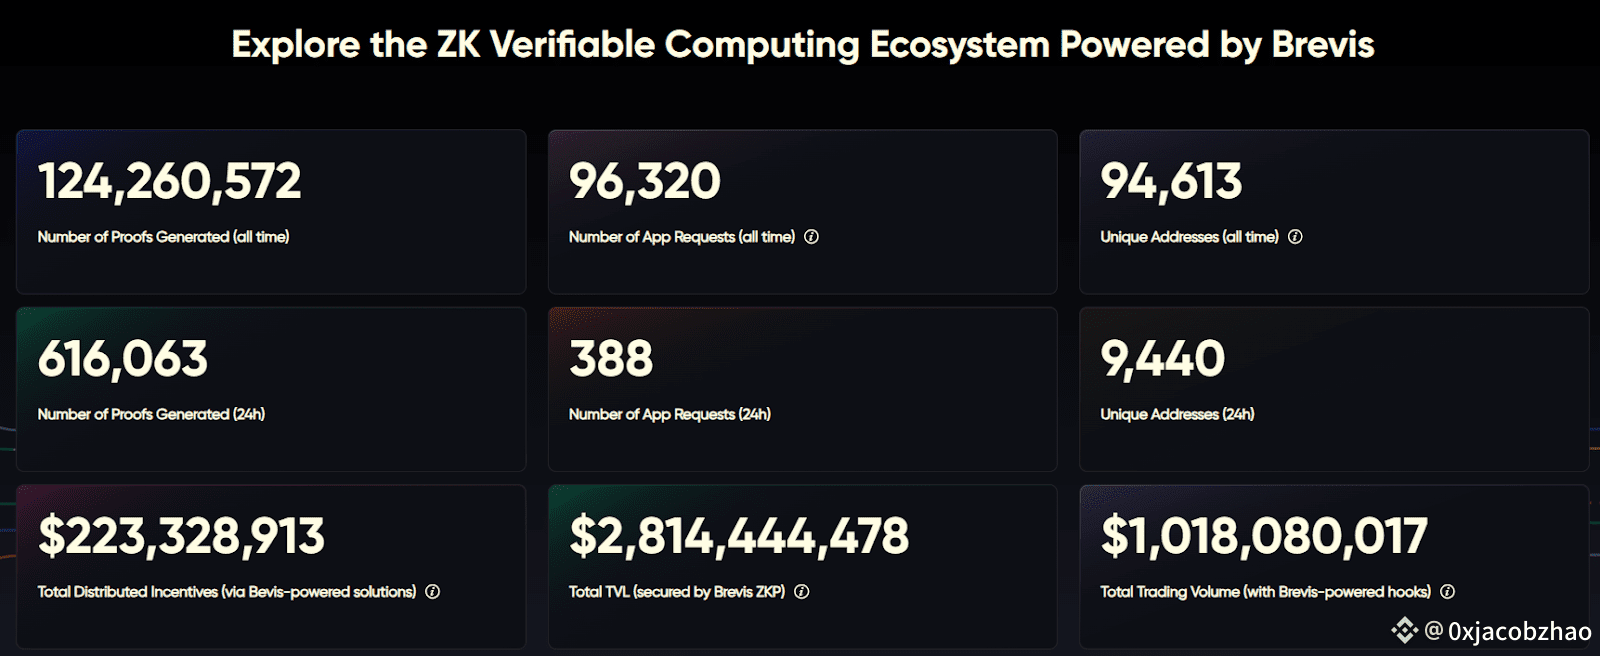Open info icon beside Total TVL label
The height and width of the screenshot is (656, 1600).
coord(801,592)
